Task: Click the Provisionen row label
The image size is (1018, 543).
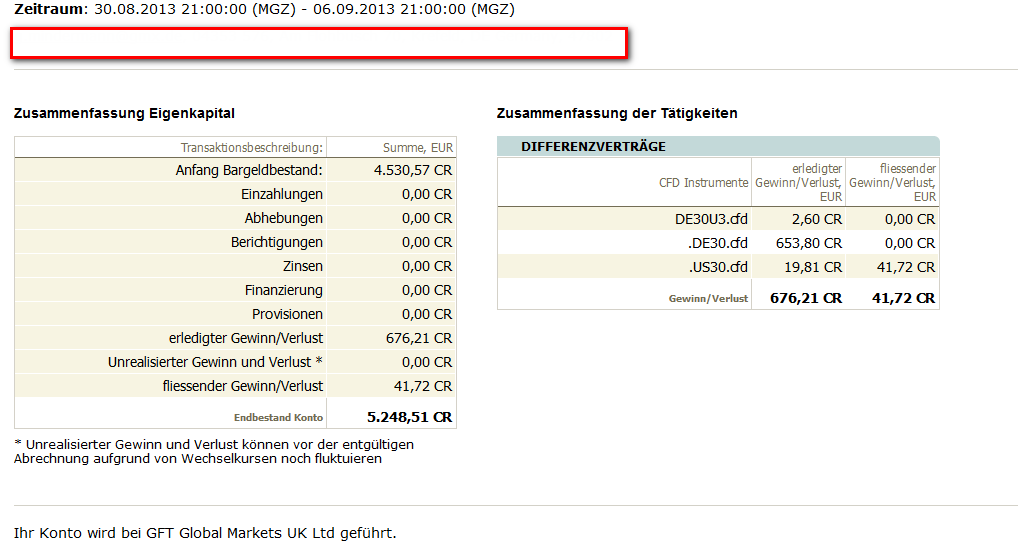Action: pyautogui.click(x=287, y=314)
